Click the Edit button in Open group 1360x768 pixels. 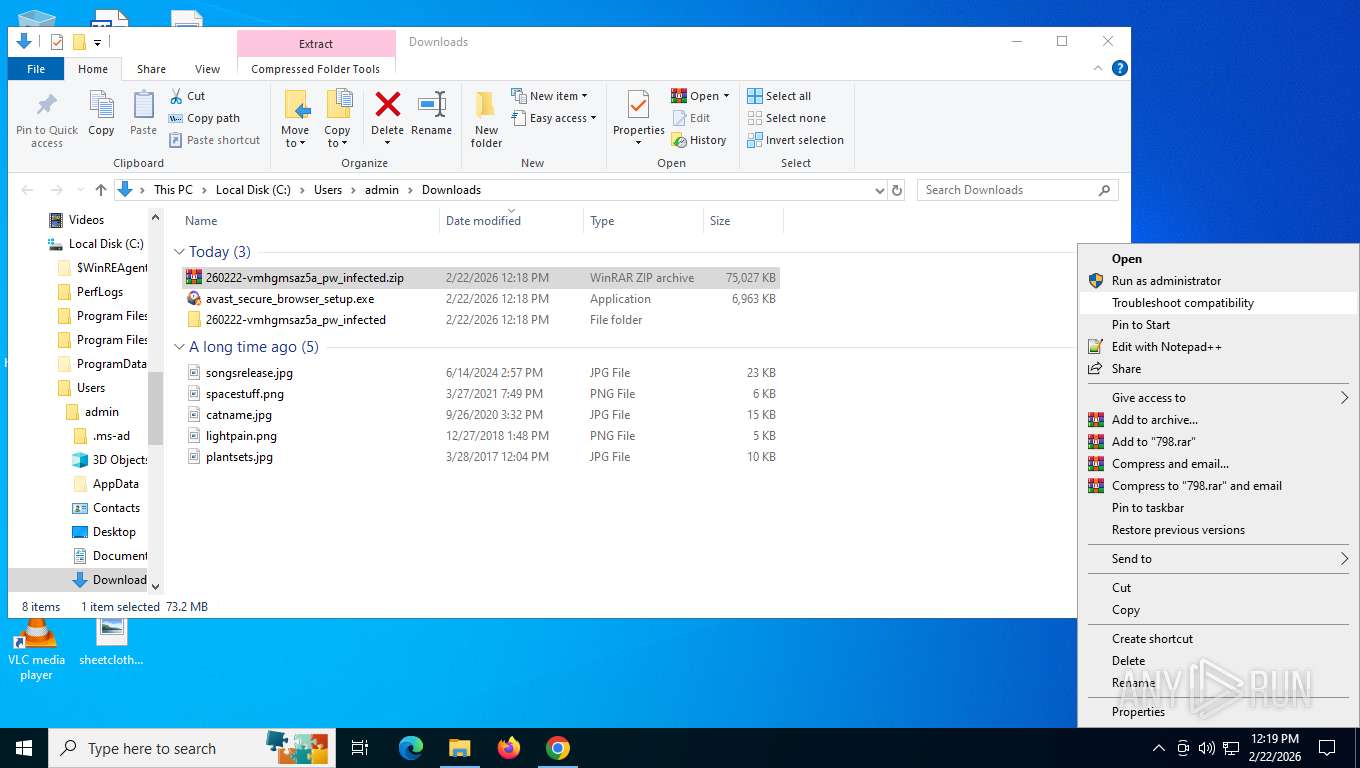click(x=690, y=118)
